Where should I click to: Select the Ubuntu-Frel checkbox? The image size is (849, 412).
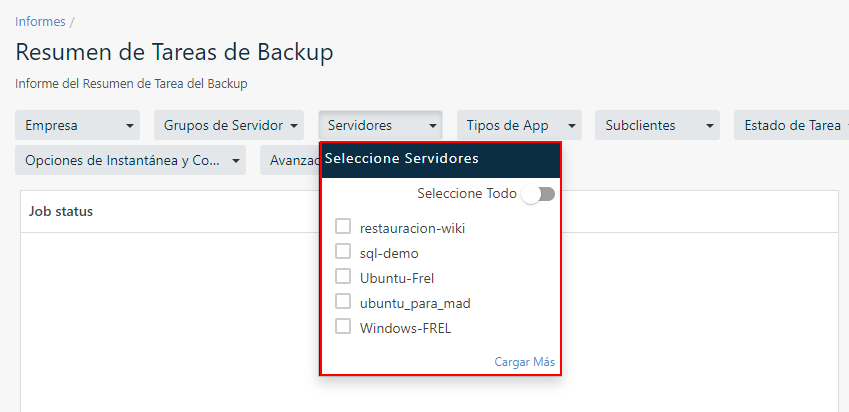point(343,277)
